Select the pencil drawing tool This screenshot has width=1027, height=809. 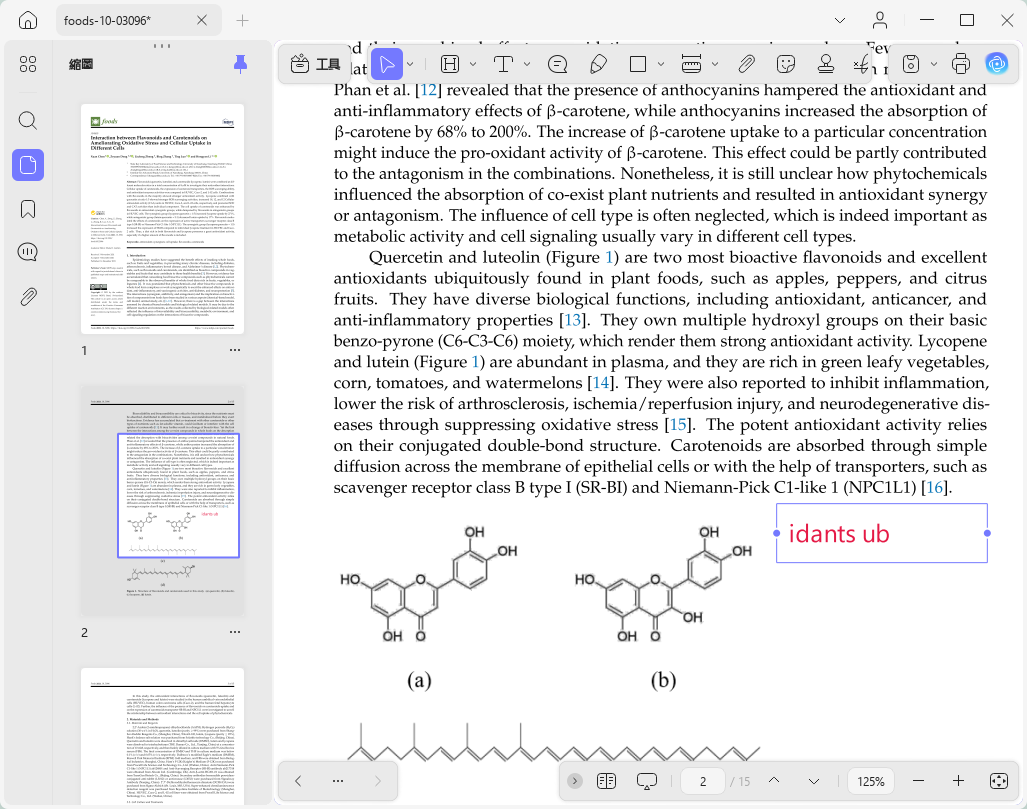(x=597, y=64)
